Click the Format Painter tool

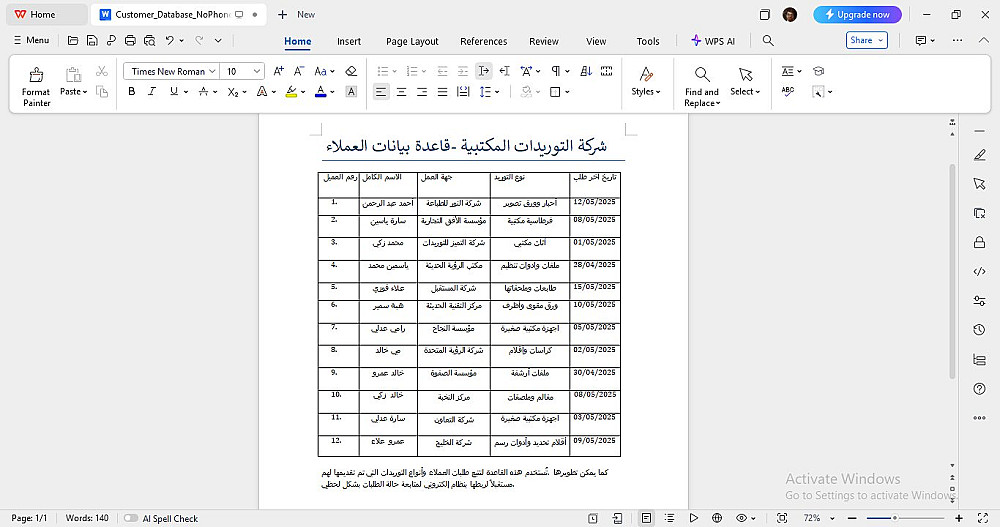click(x=36, y=87)
